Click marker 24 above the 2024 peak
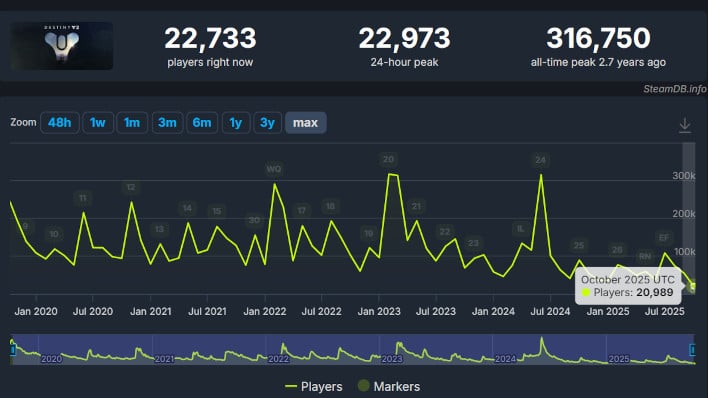708x398 pixels. [x=540, y=160]
